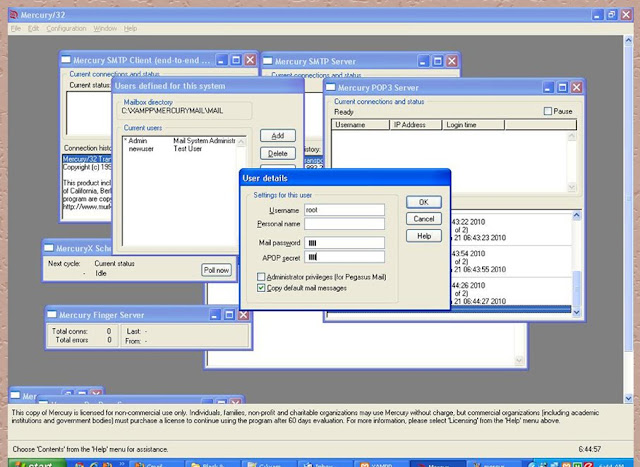640x467 pixels.
Task: Click log entry 21 06:43:23 2010
Action: pos(480,238)
